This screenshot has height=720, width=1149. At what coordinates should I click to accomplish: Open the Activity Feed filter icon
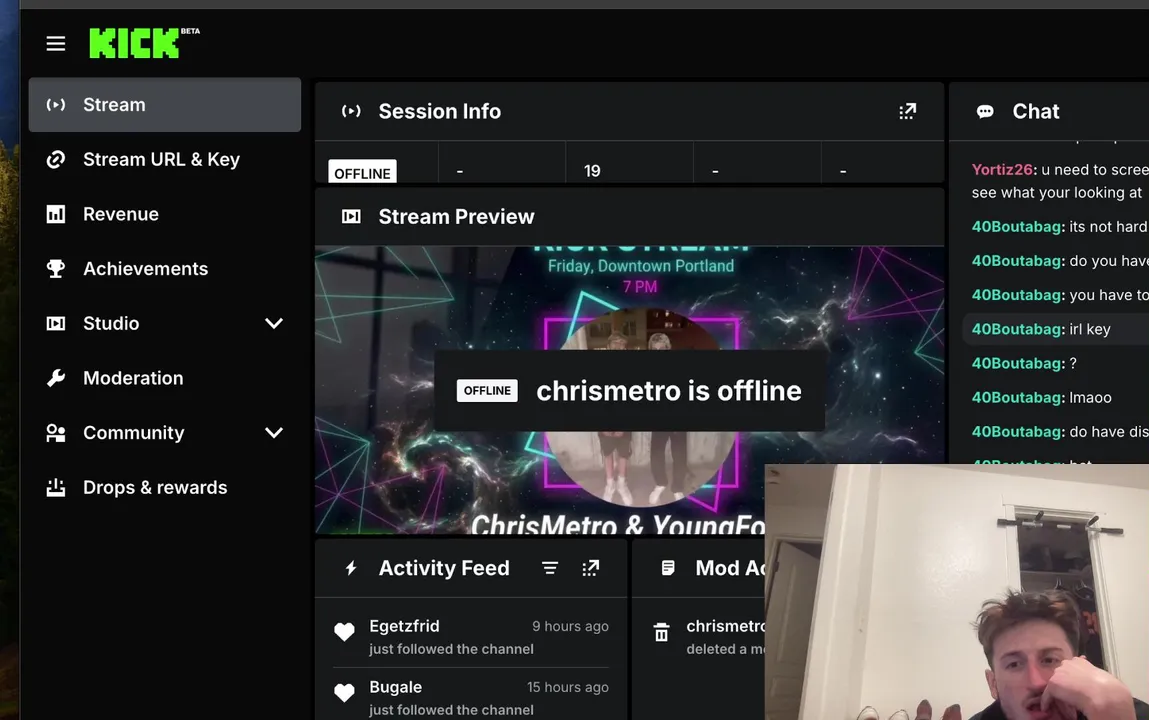pyautogui.click(x=550, y=568)
